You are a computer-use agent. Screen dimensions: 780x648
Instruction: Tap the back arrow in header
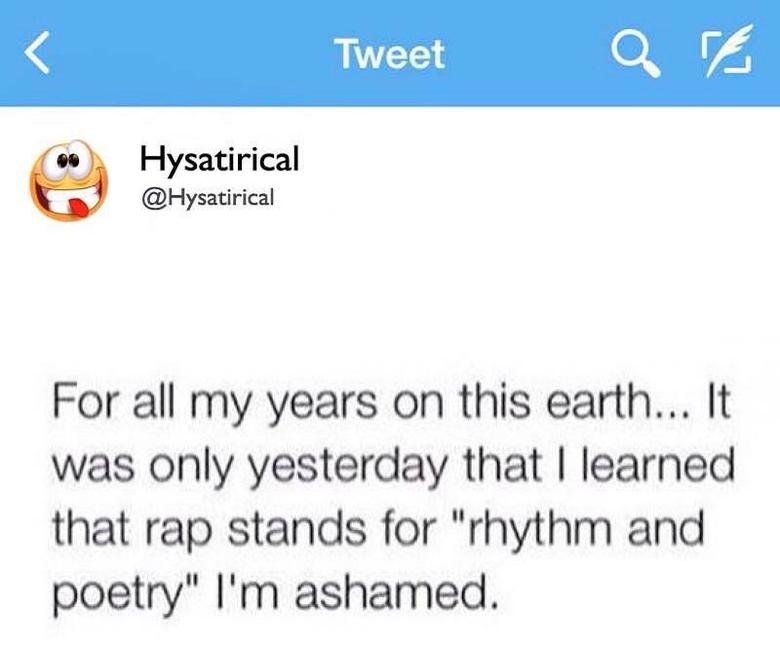tap(37, 54)
